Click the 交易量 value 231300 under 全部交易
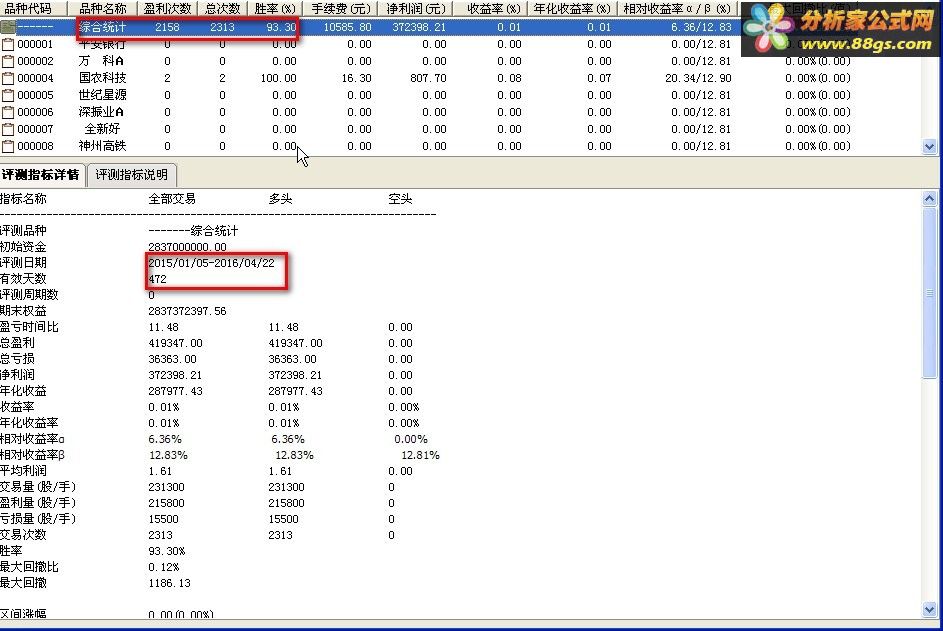943x631 pixels. (x=167, y=487)
